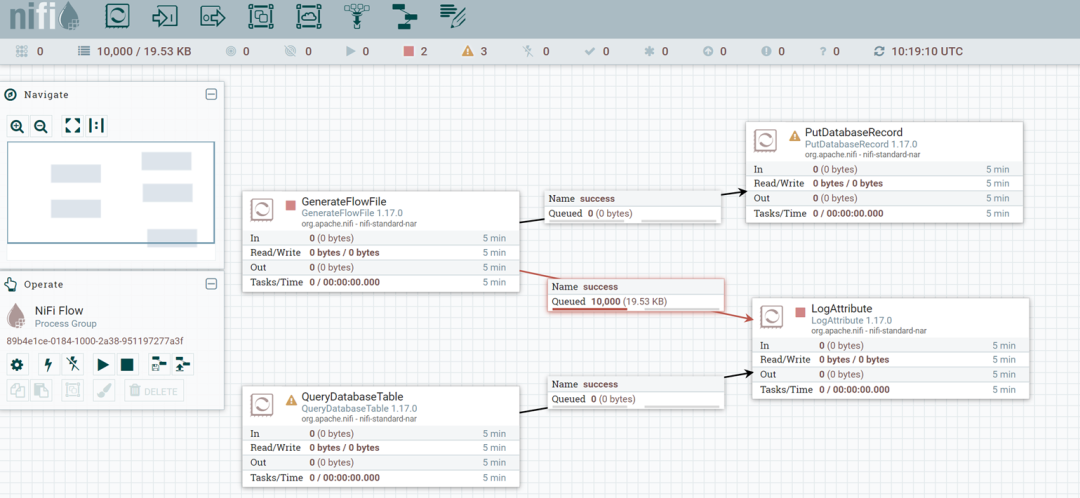The image size is (1080, 498).
Task: Click the Disable crossed lightning icon
Action: tap(72, 364)
